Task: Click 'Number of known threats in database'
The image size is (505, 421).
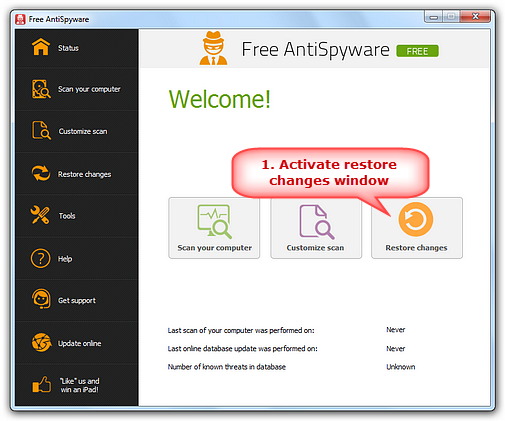Action: click(x=227, y=367)
